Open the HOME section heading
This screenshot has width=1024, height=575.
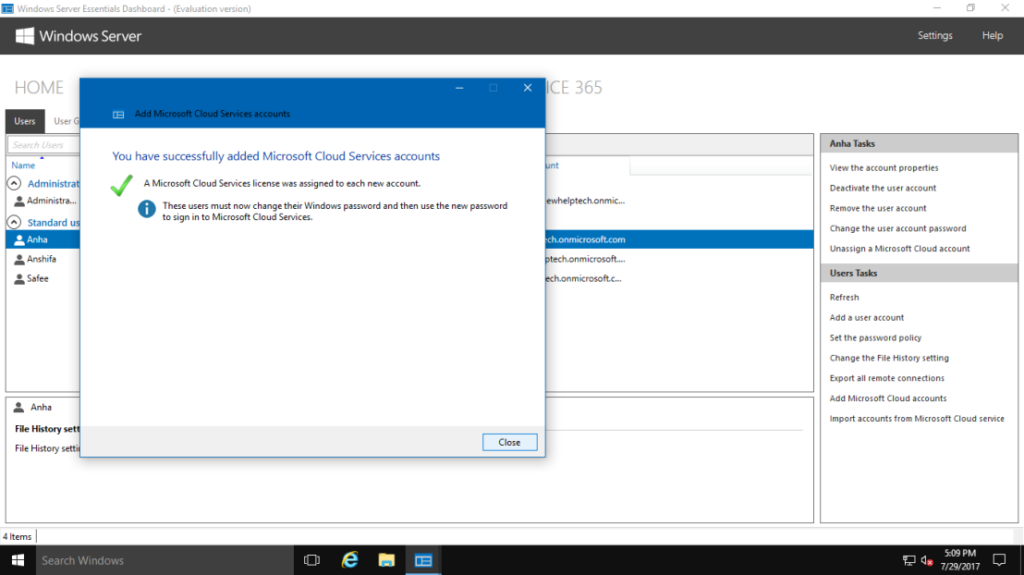coord(39,88)
